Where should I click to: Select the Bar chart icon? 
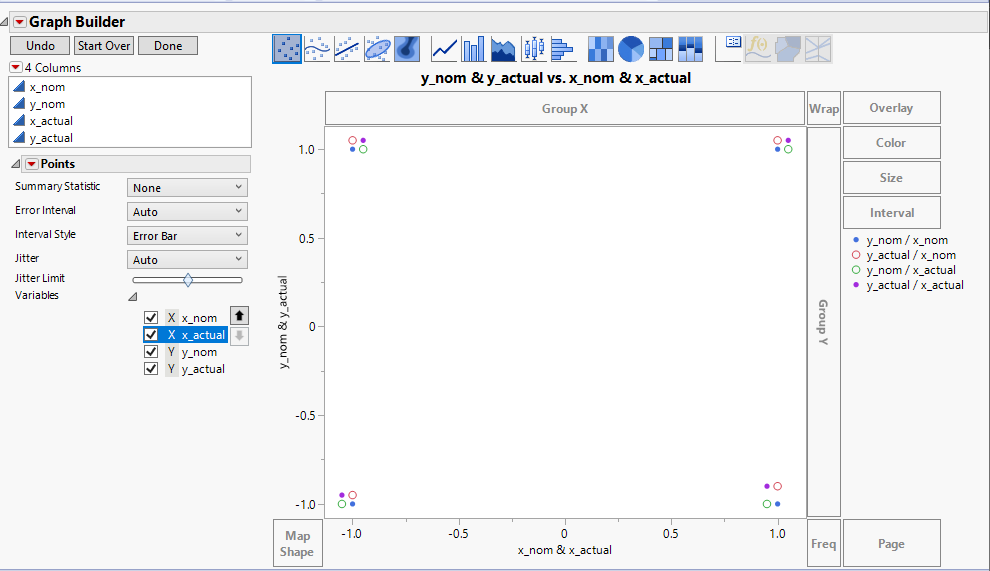click(474, 49)
